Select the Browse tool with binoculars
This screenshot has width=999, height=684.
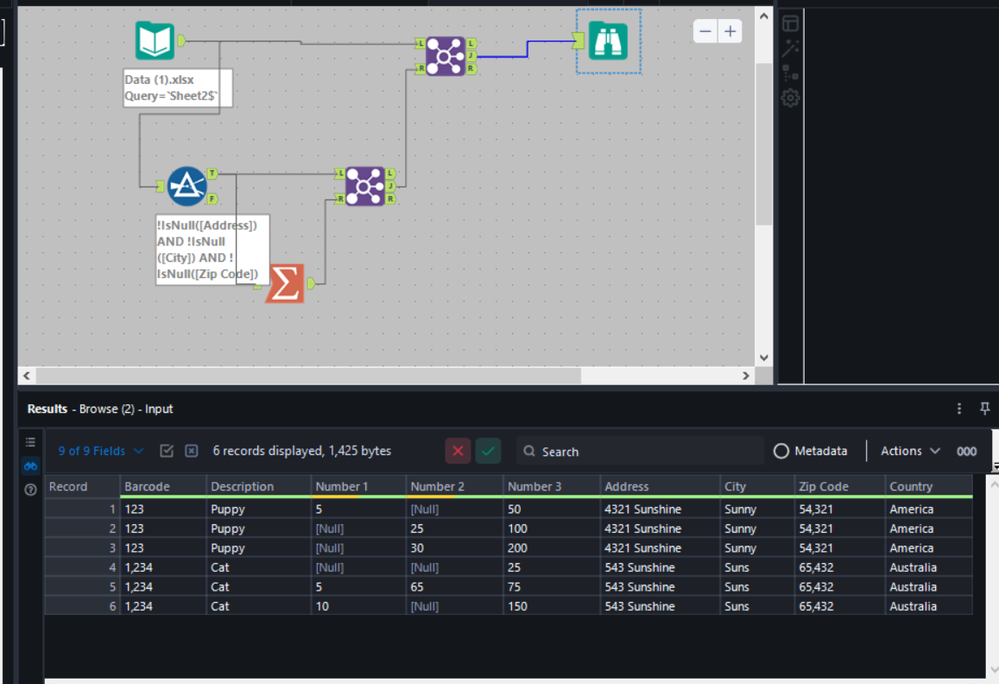(608, 41)
